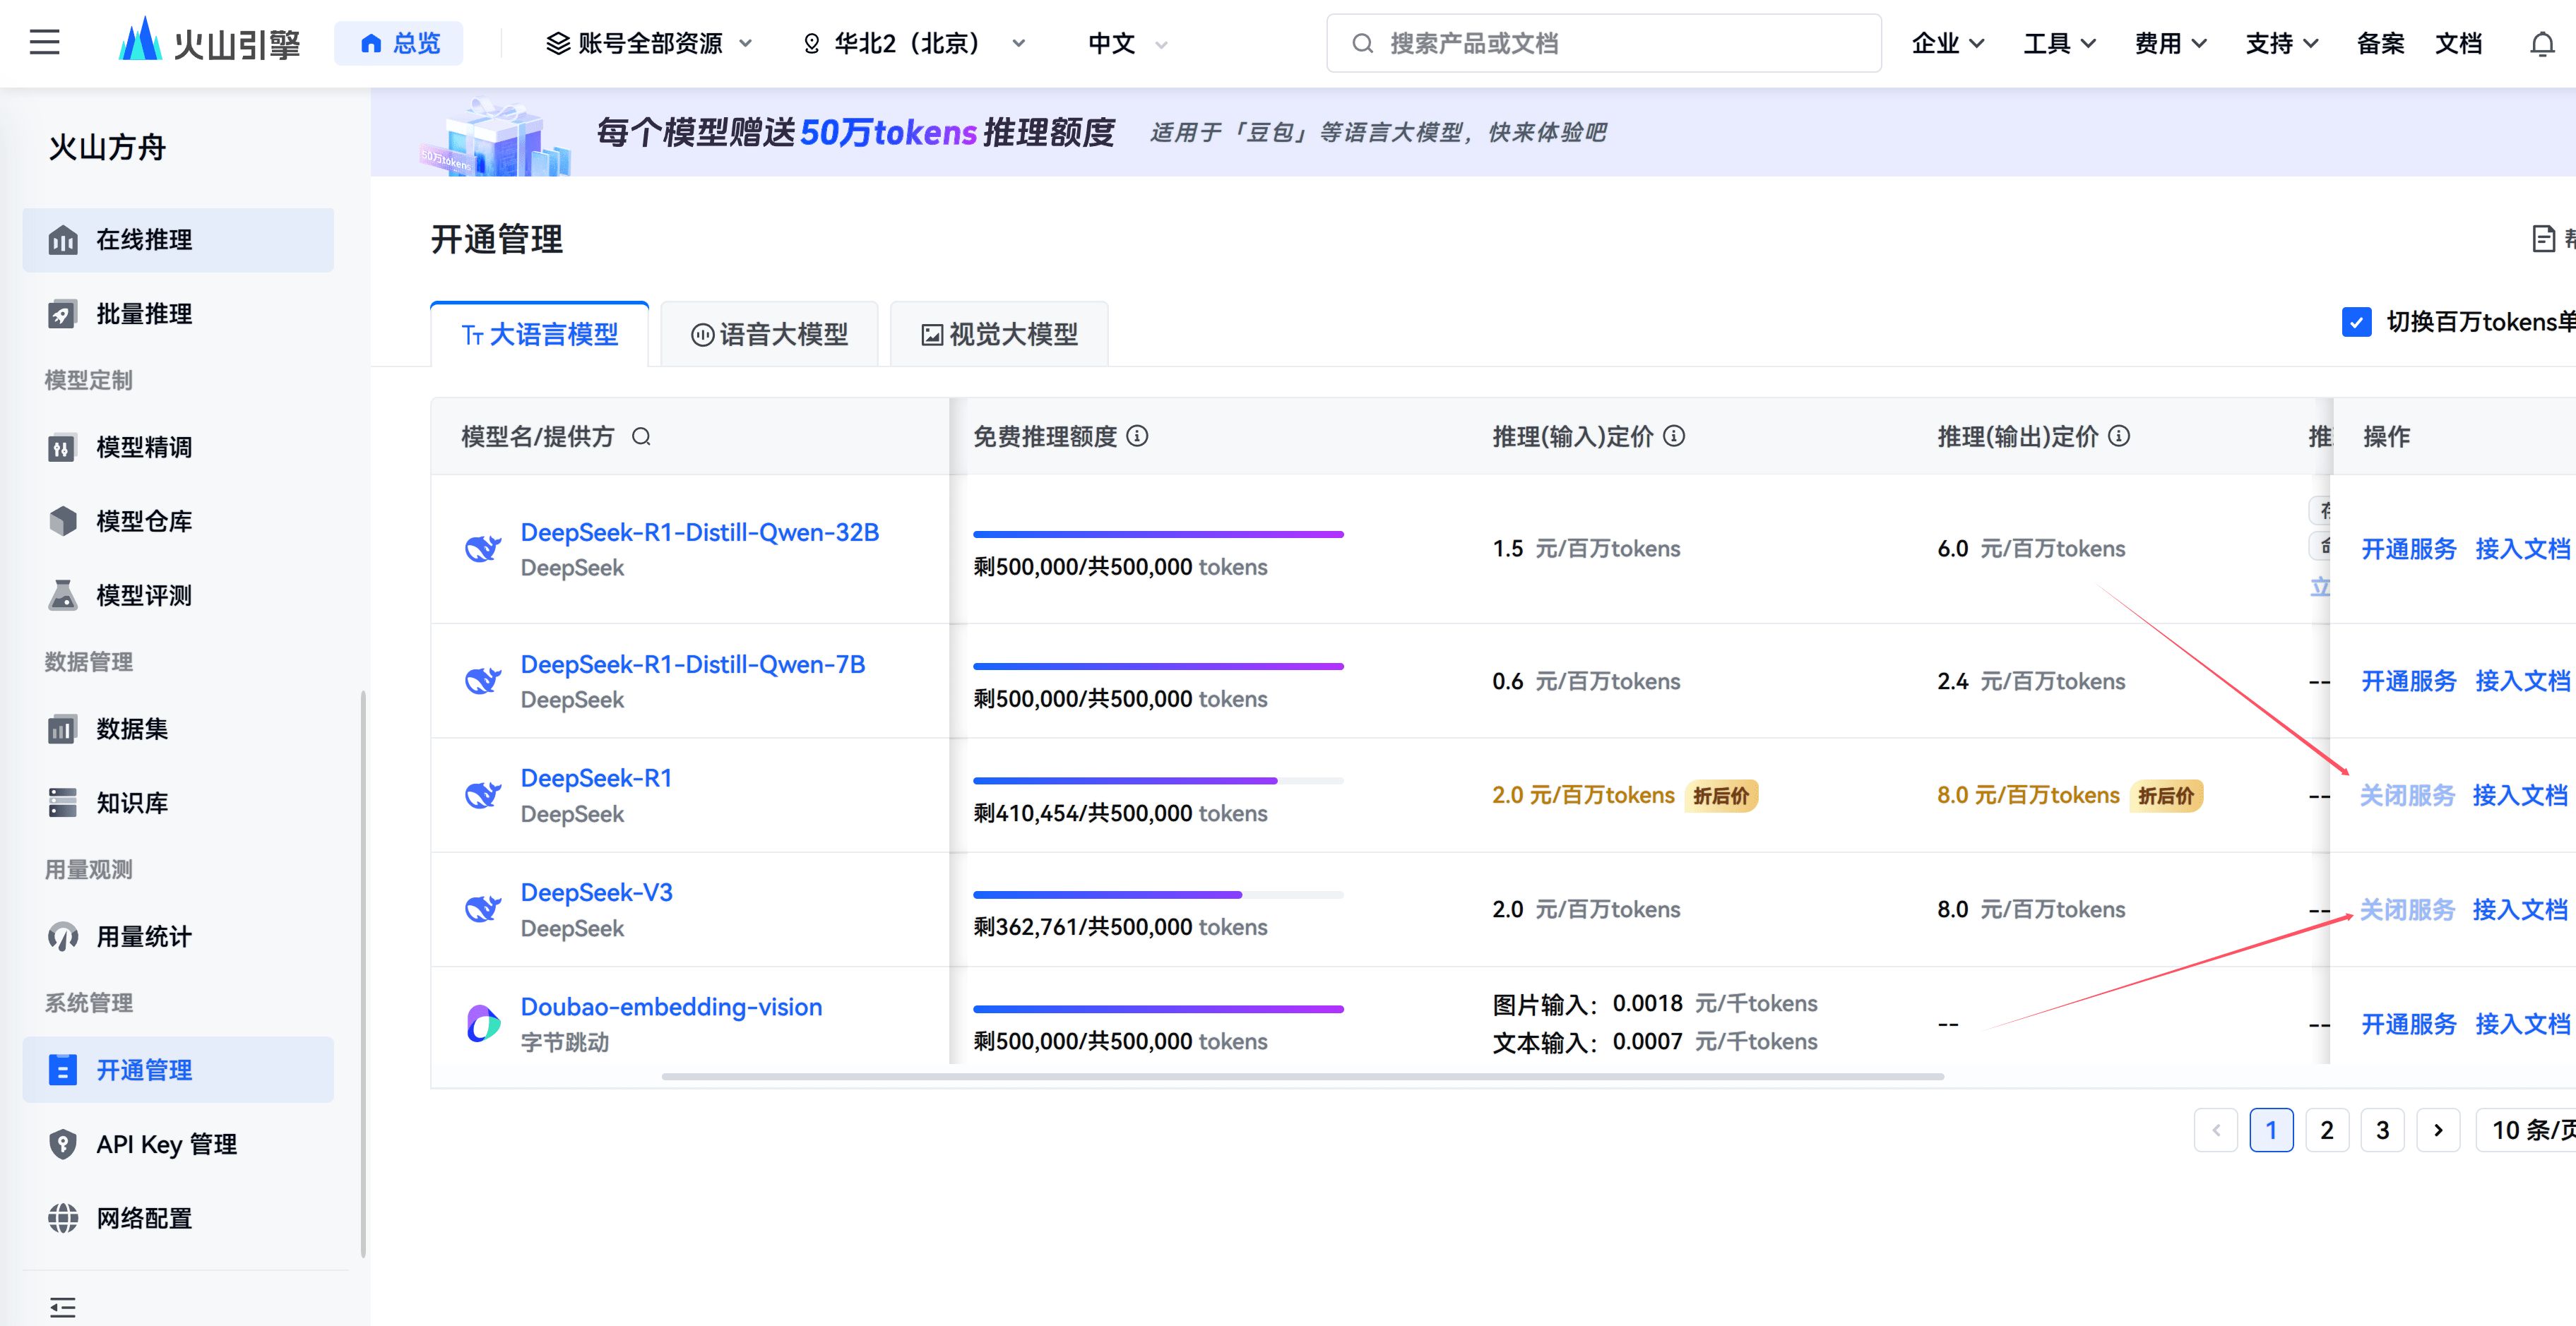Click the 批量推理 sidebar icon

point(63,314)
